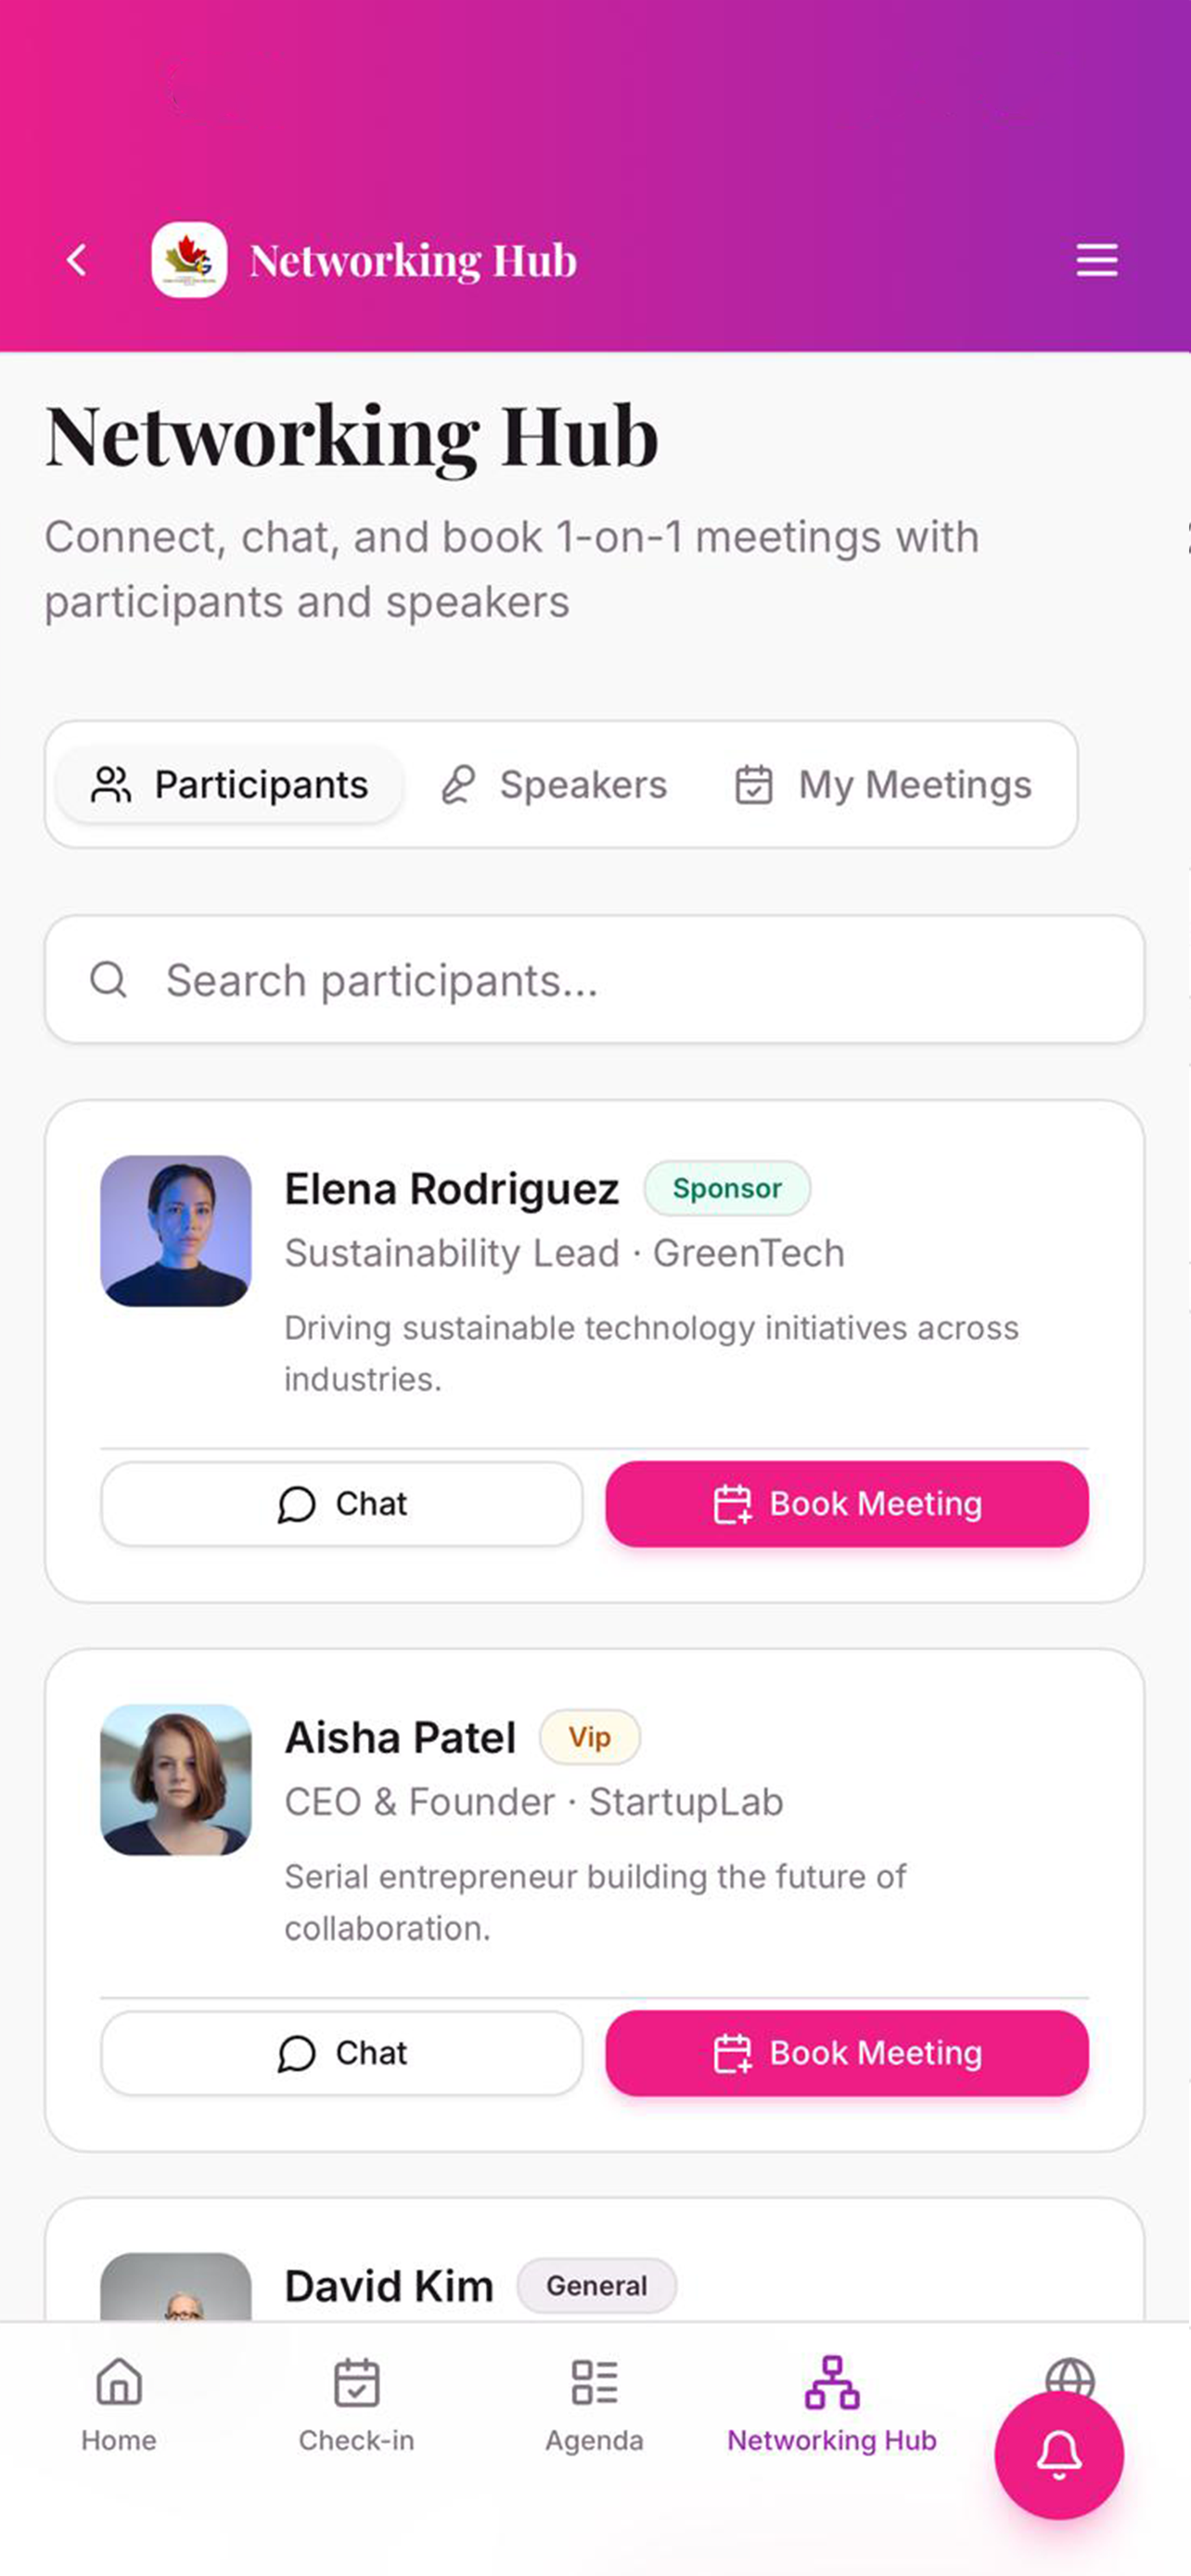The image size is (1191, 2576).
Task: Open Aisha Patel's profile photo
Action: pos(176,1780)
